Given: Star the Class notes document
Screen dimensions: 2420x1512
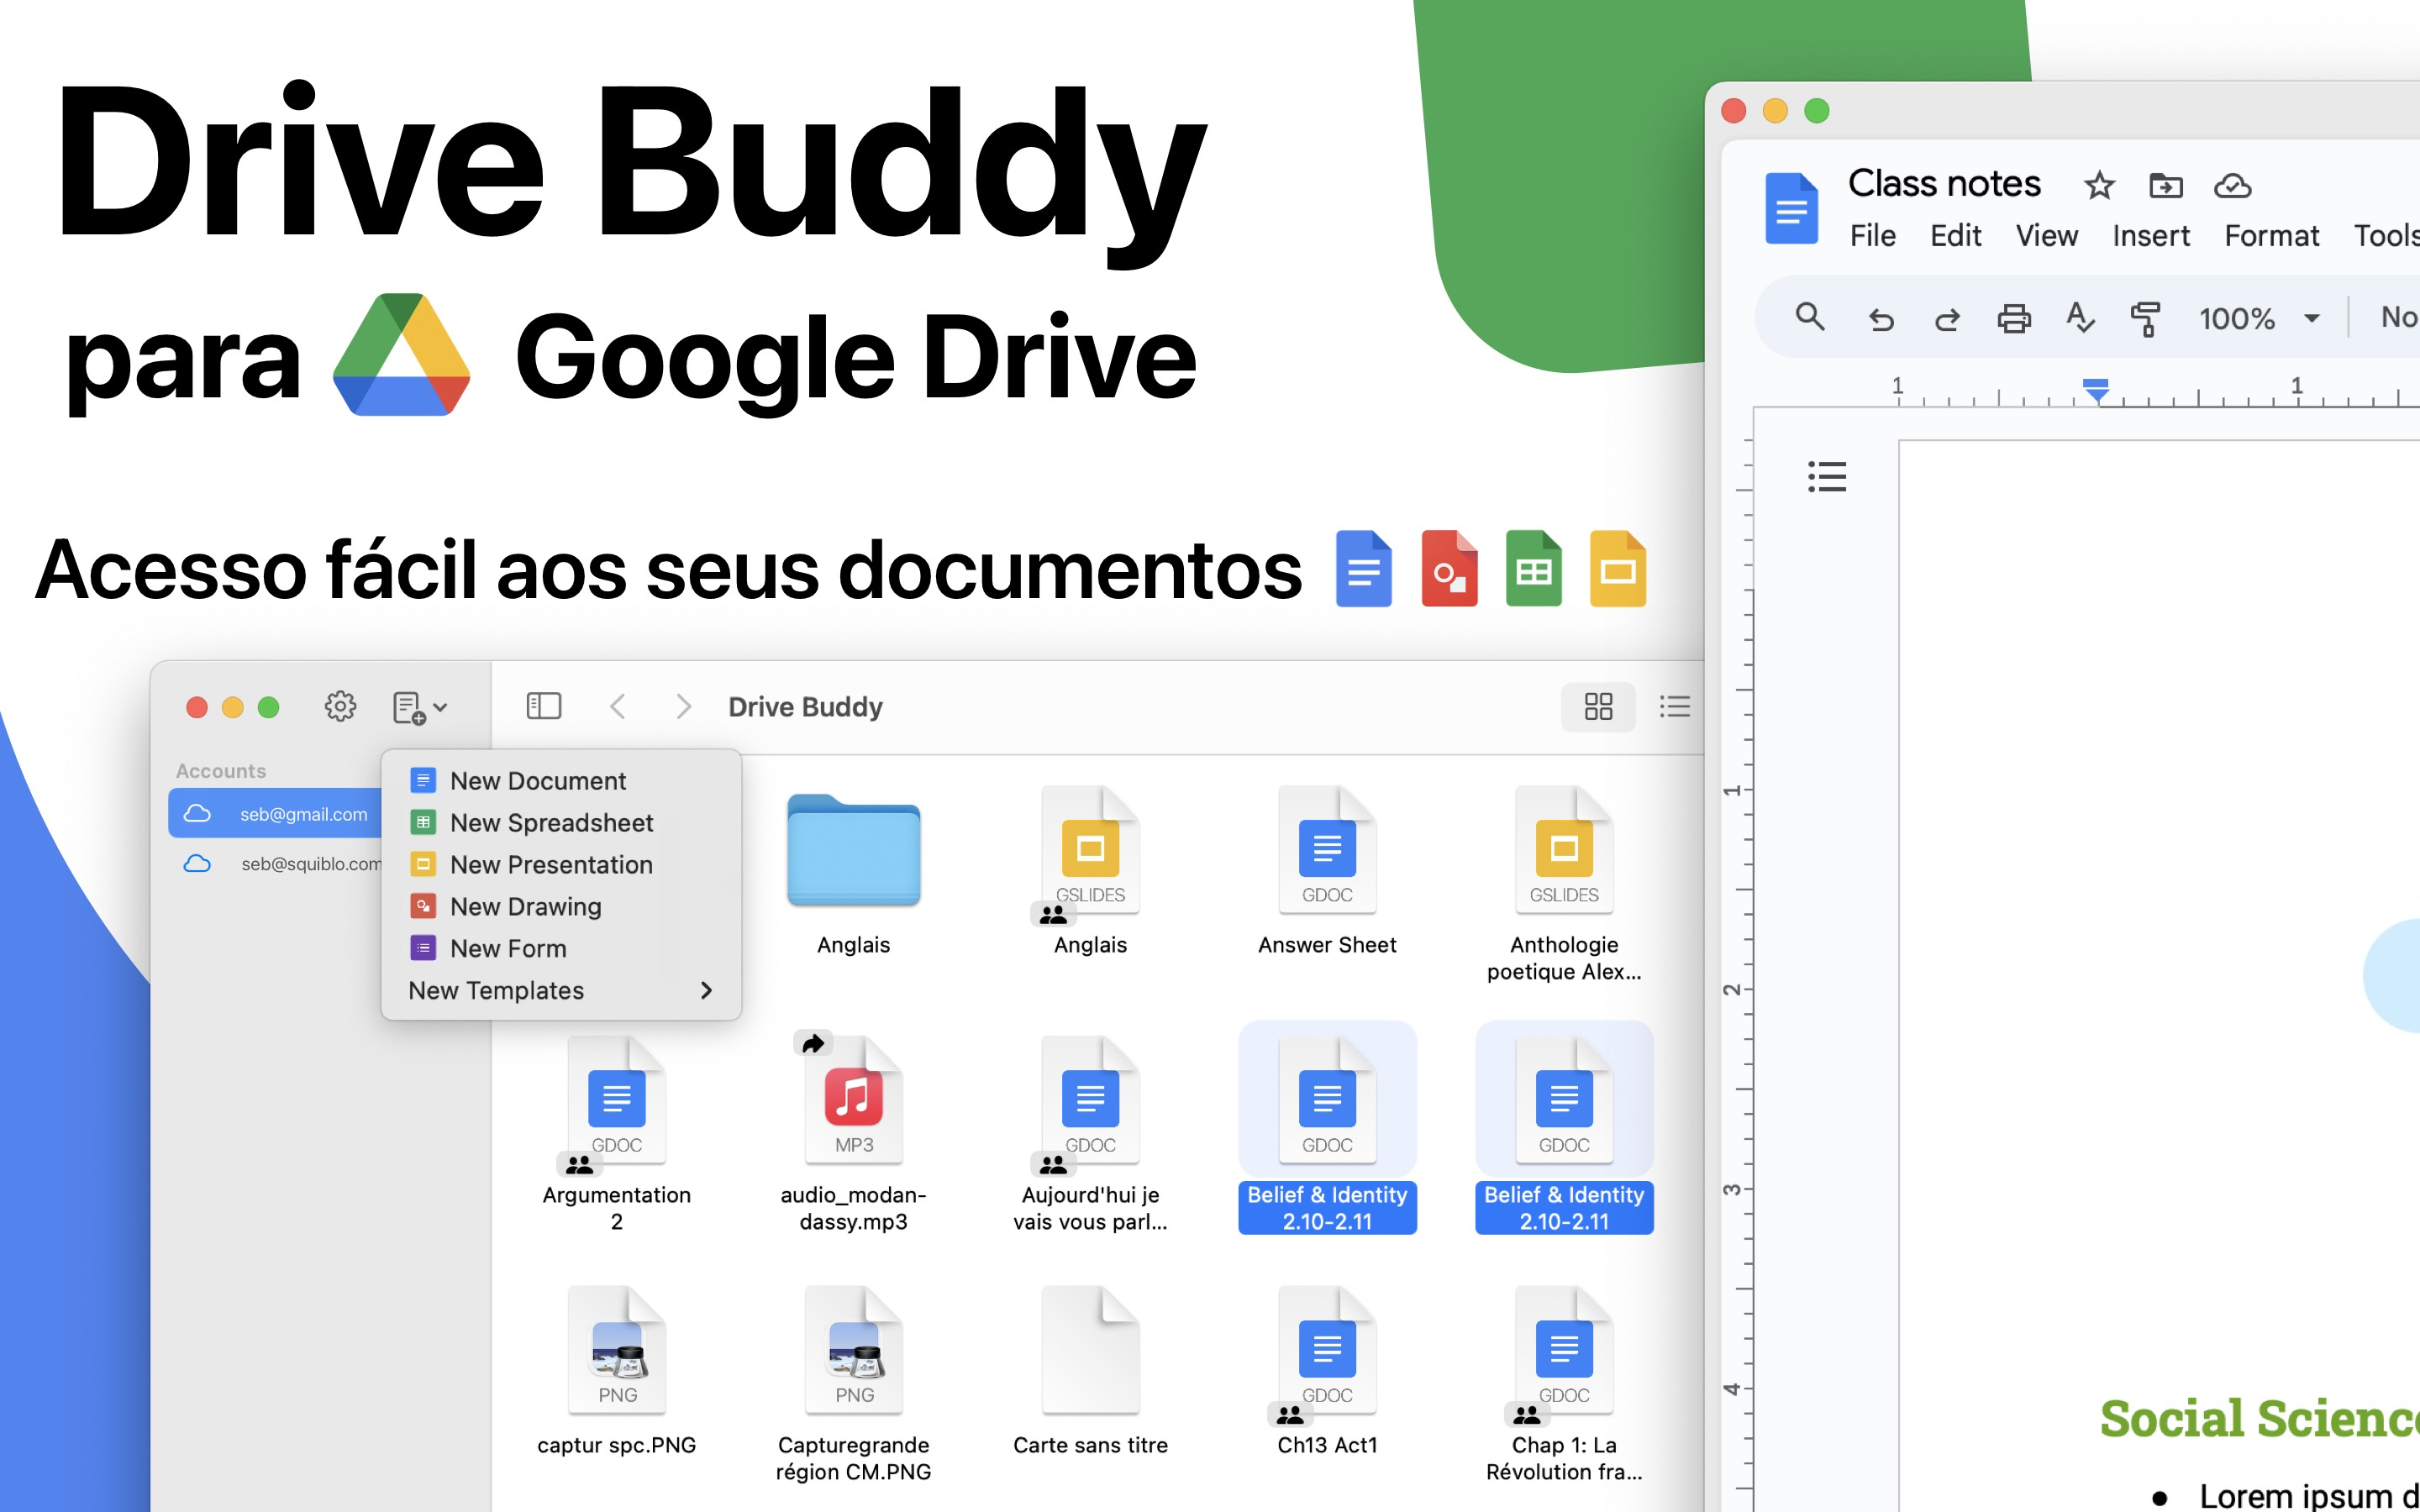Looking at the screenshot, I should 2099,185.
